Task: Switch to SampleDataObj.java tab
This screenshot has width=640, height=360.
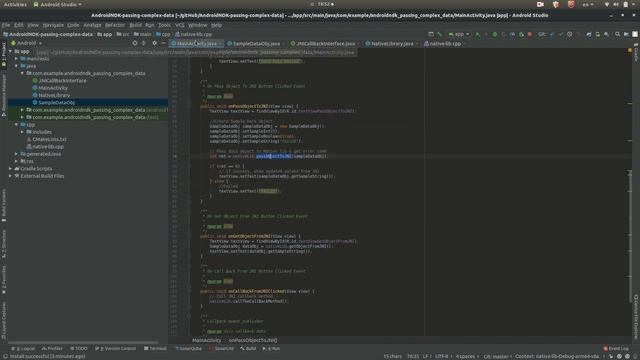Action: [x=256, y=44]
